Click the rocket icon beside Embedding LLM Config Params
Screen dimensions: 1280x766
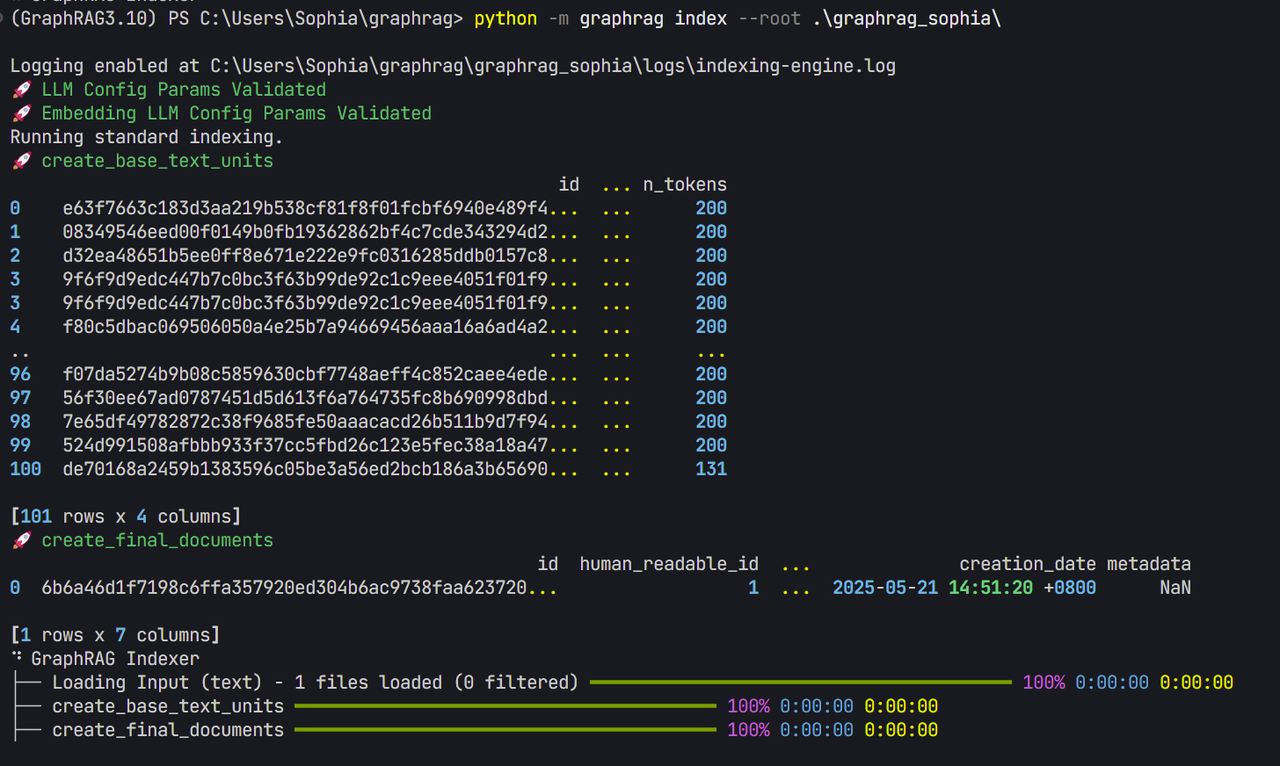[20, 114]
